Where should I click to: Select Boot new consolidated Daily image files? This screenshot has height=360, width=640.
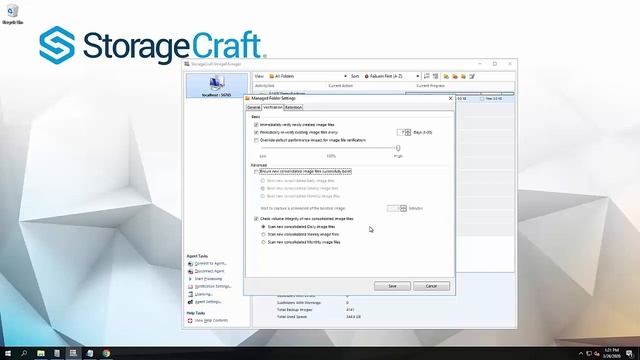[263, 180]
